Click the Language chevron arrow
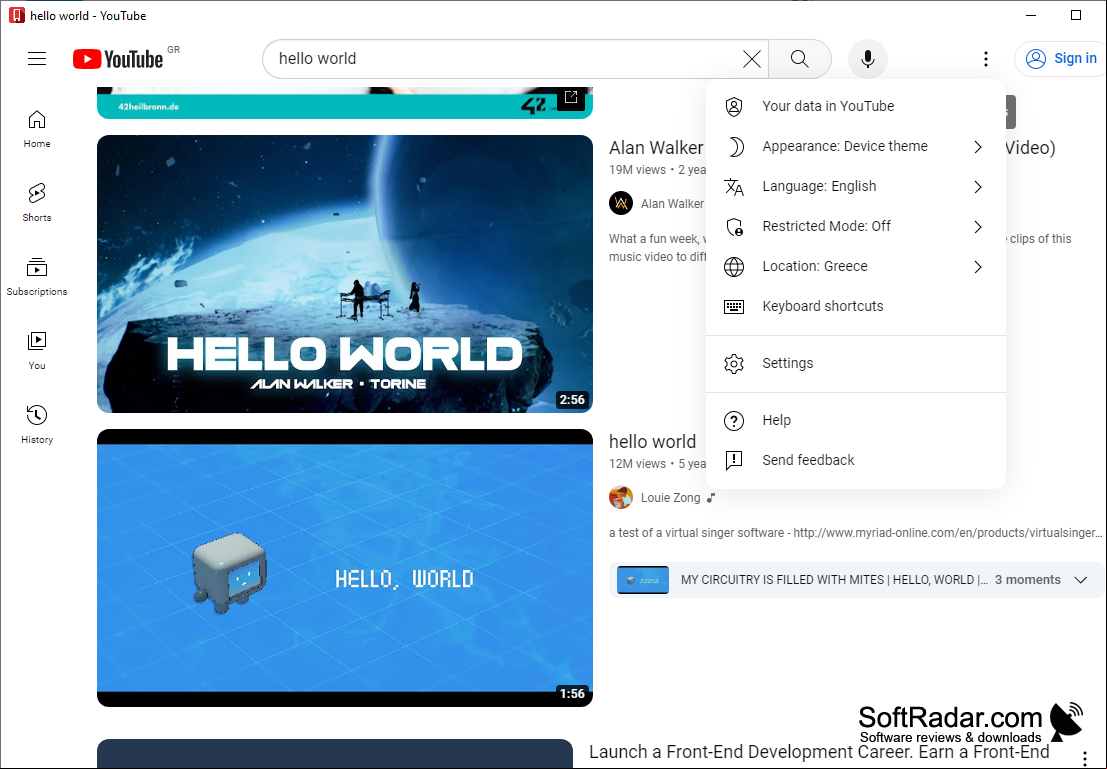 click(x=978, y=187)
